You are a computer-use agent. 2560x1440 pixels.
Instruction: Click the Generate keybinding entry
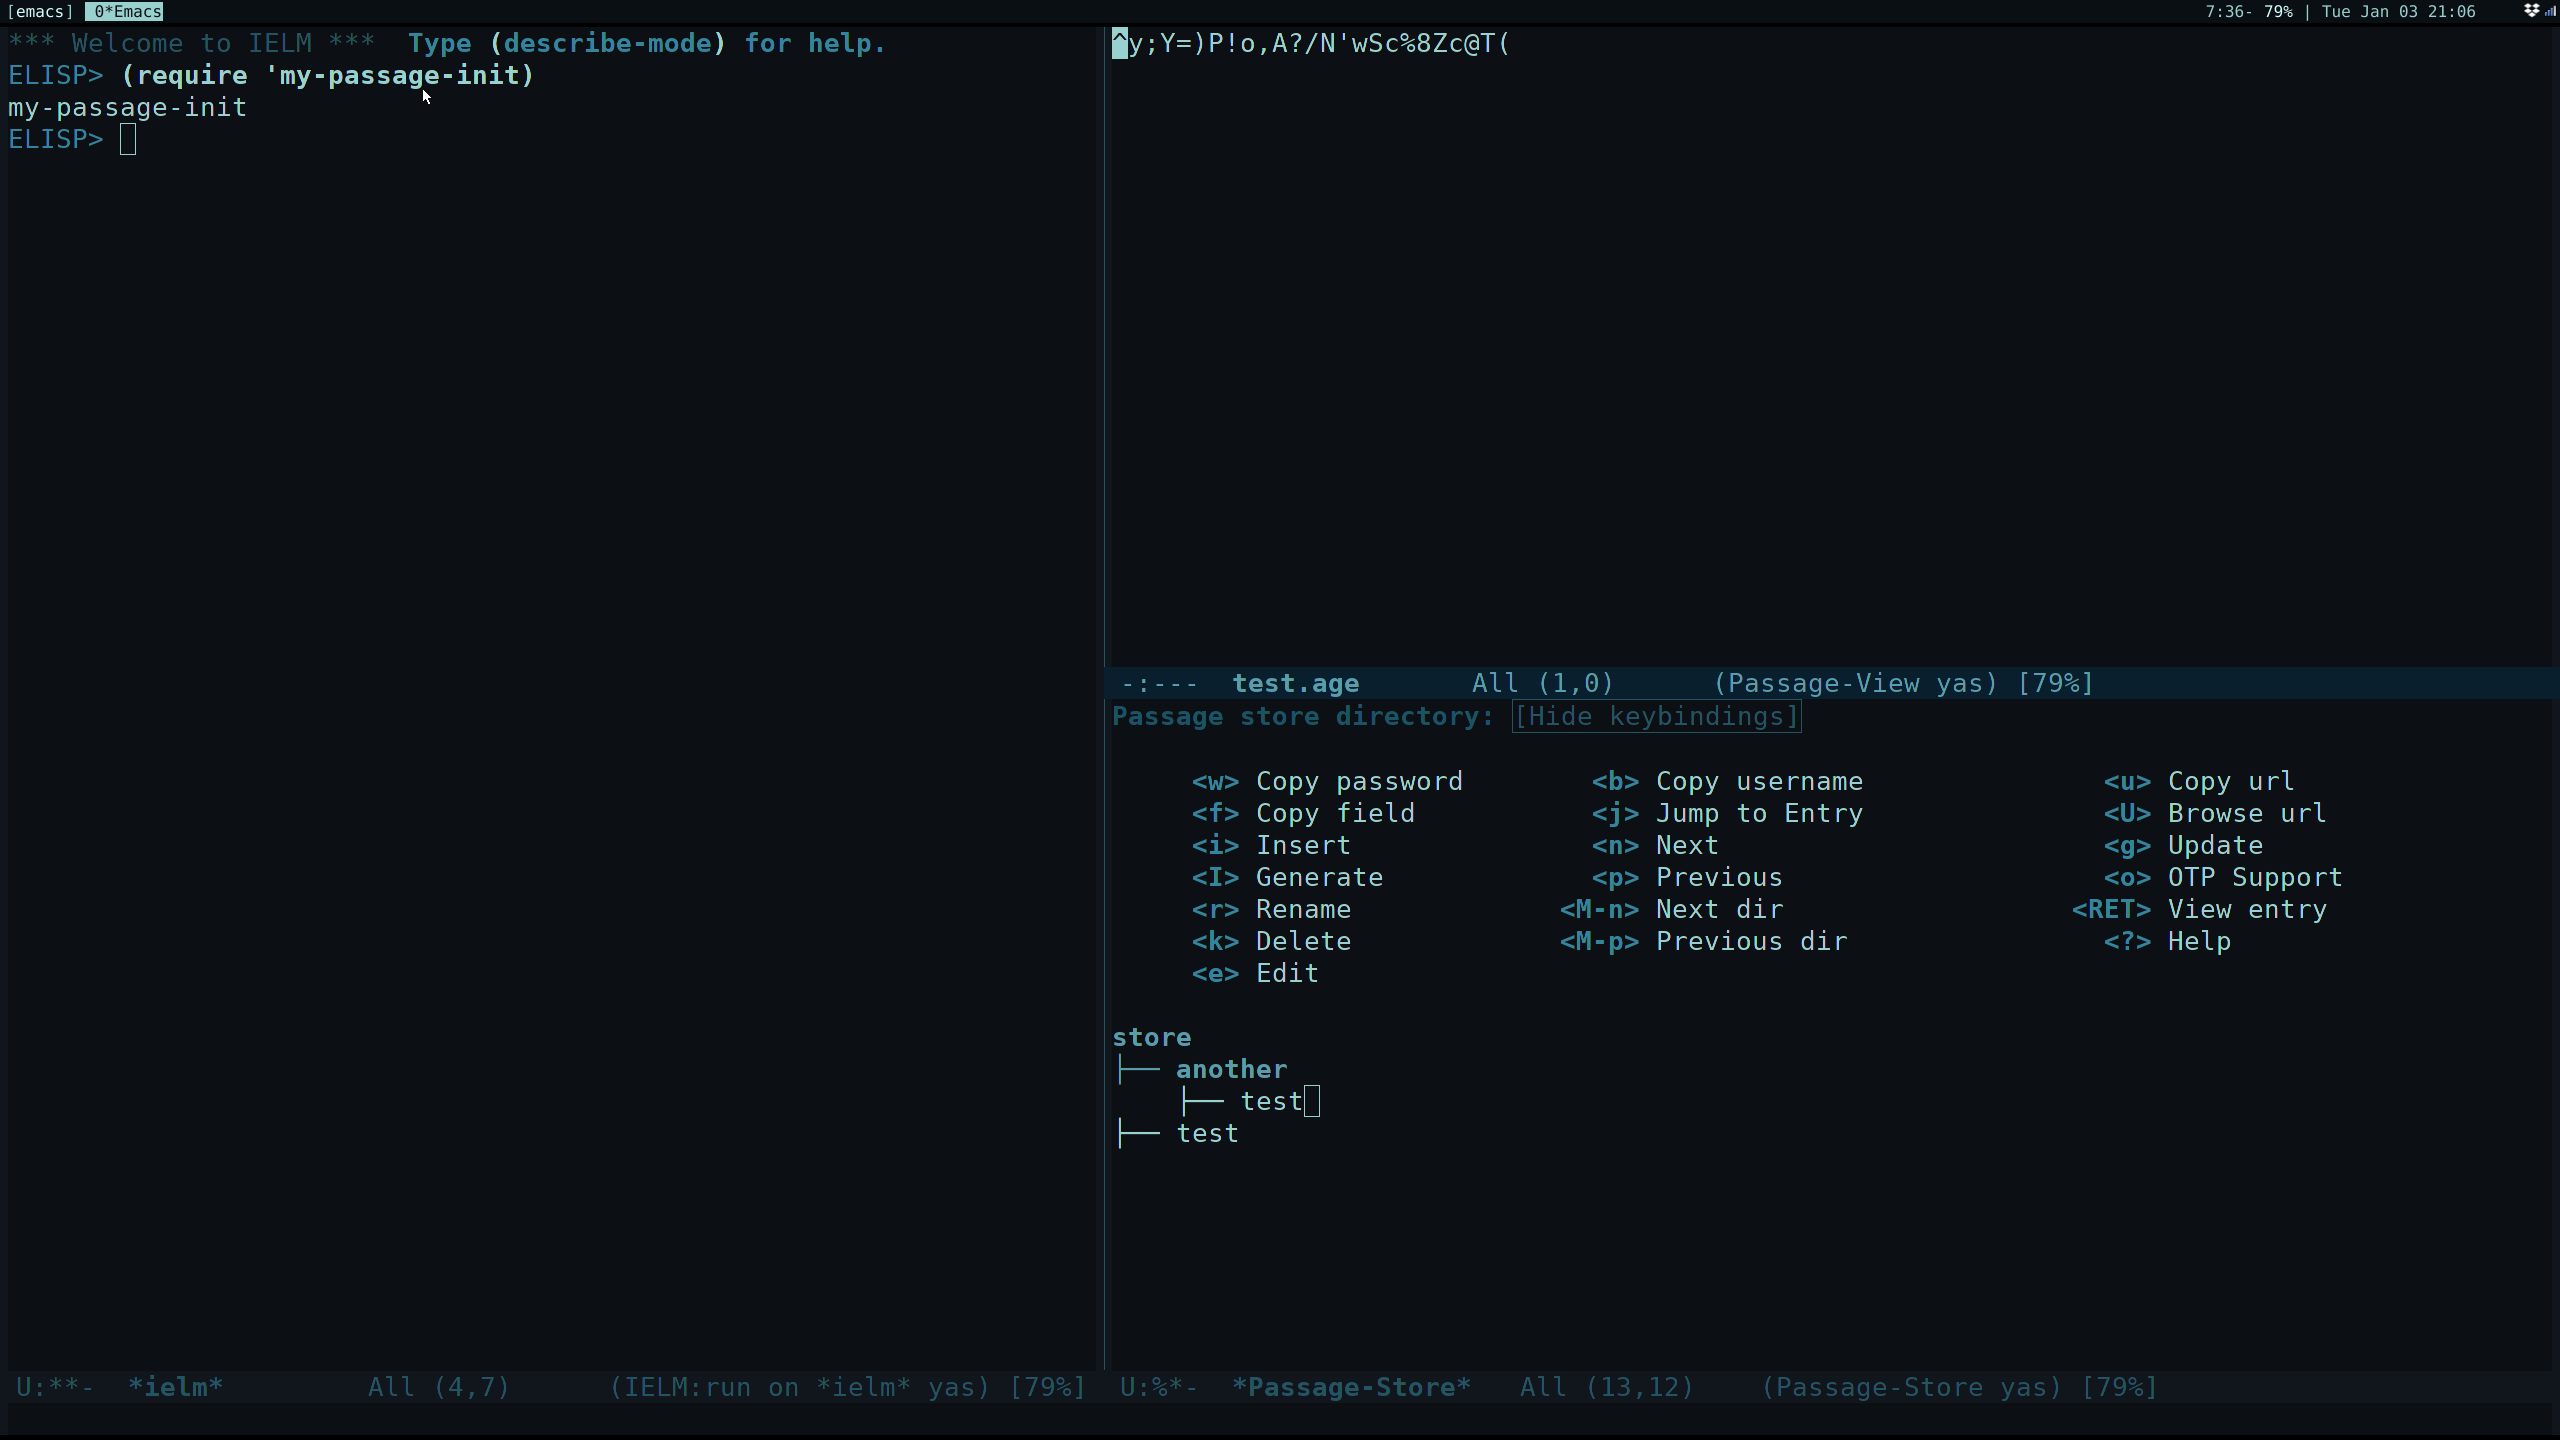point(1318,877)
